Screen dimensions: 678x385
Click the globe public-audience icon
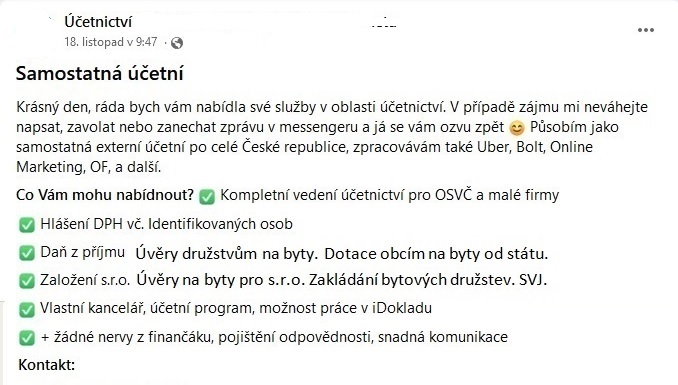[x=177, y=43]
